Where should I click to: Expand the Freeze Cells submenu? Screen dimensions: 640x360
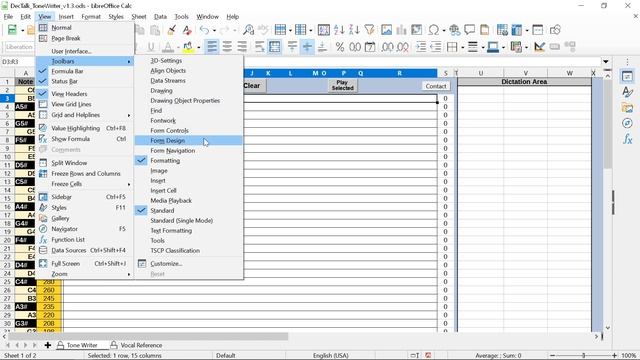(x=84, y=184)
